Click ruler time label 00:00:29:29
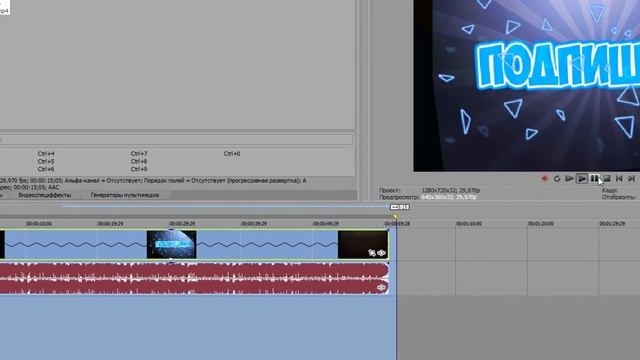Viewport: 640px width, 360px height. [182, 224]
